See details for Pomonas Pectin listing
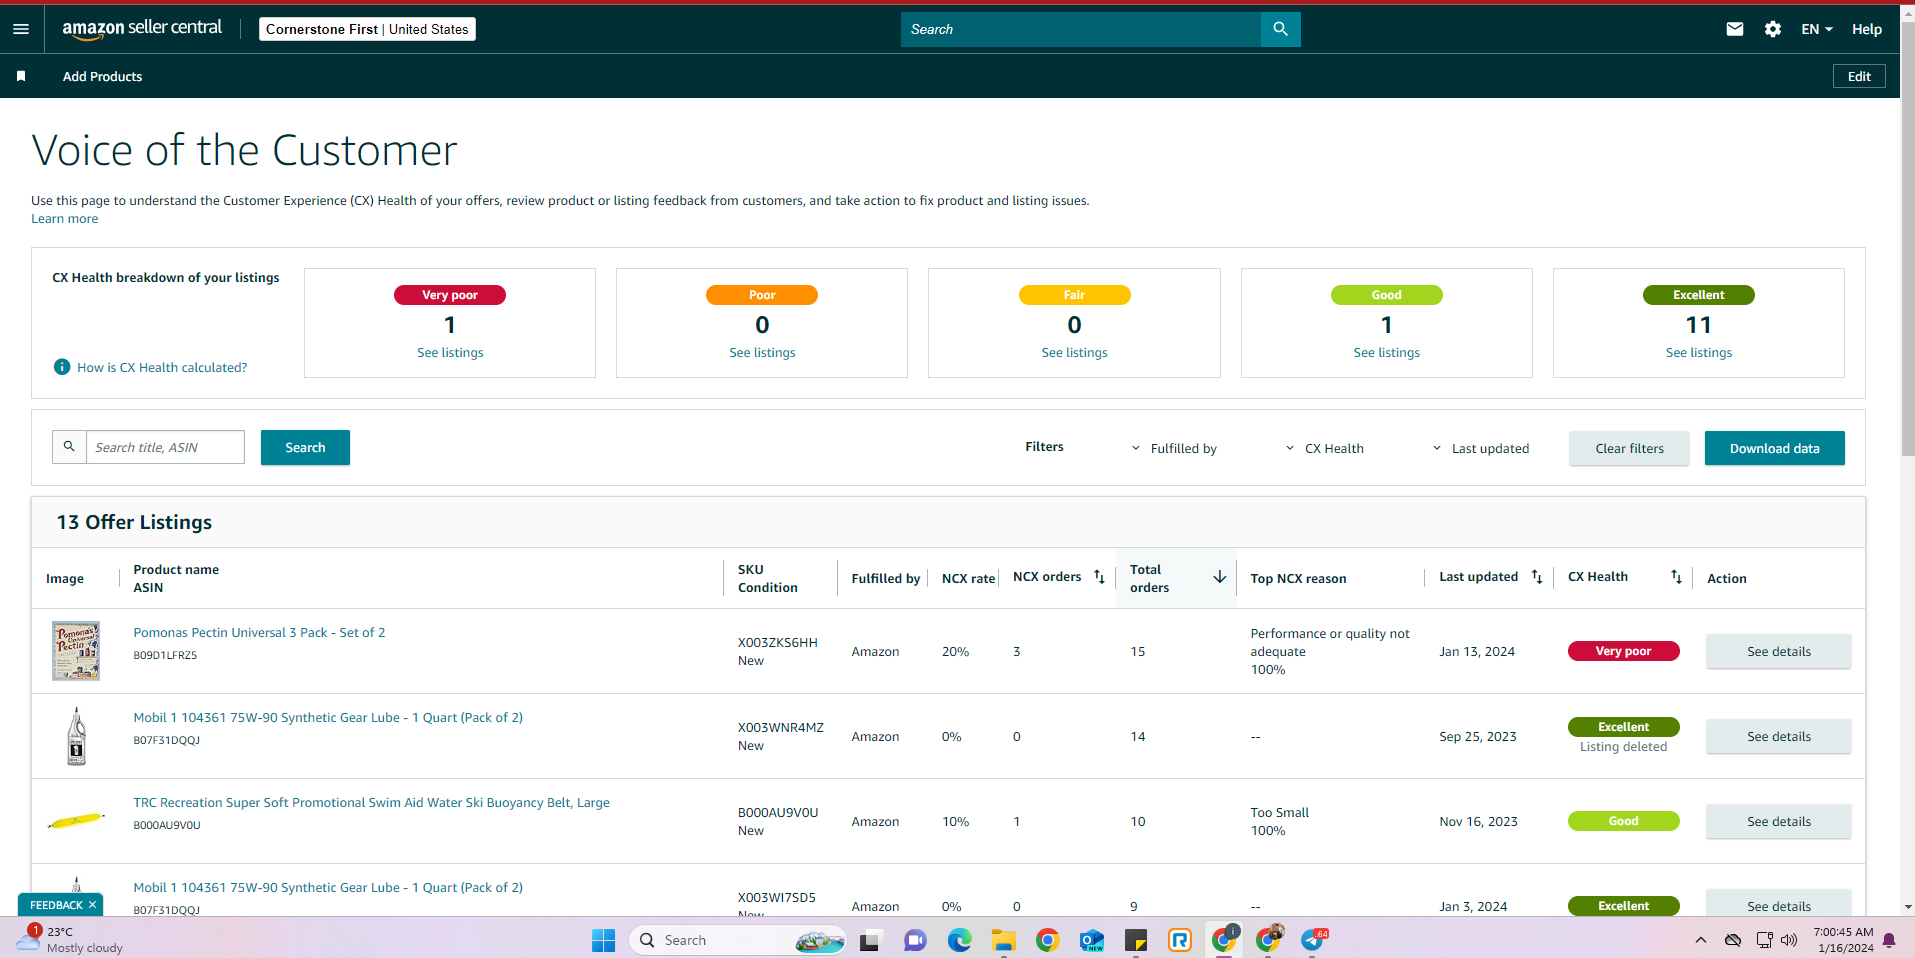 [1779, 651]
